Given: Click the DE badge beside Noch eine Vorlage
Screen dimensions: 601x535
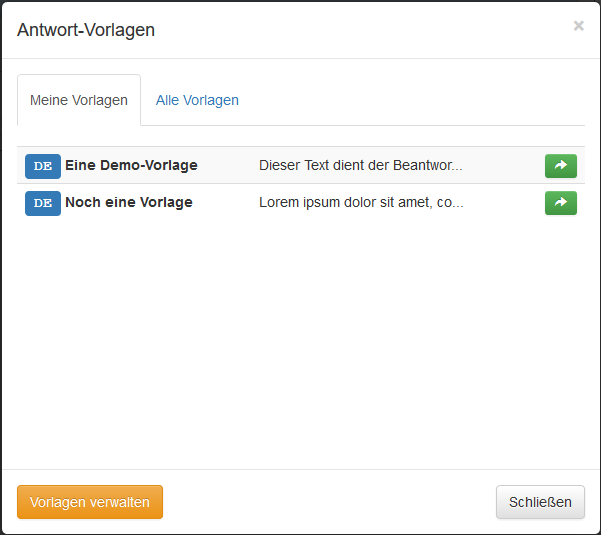Looking at the screenshot, I should pos(43,203).
